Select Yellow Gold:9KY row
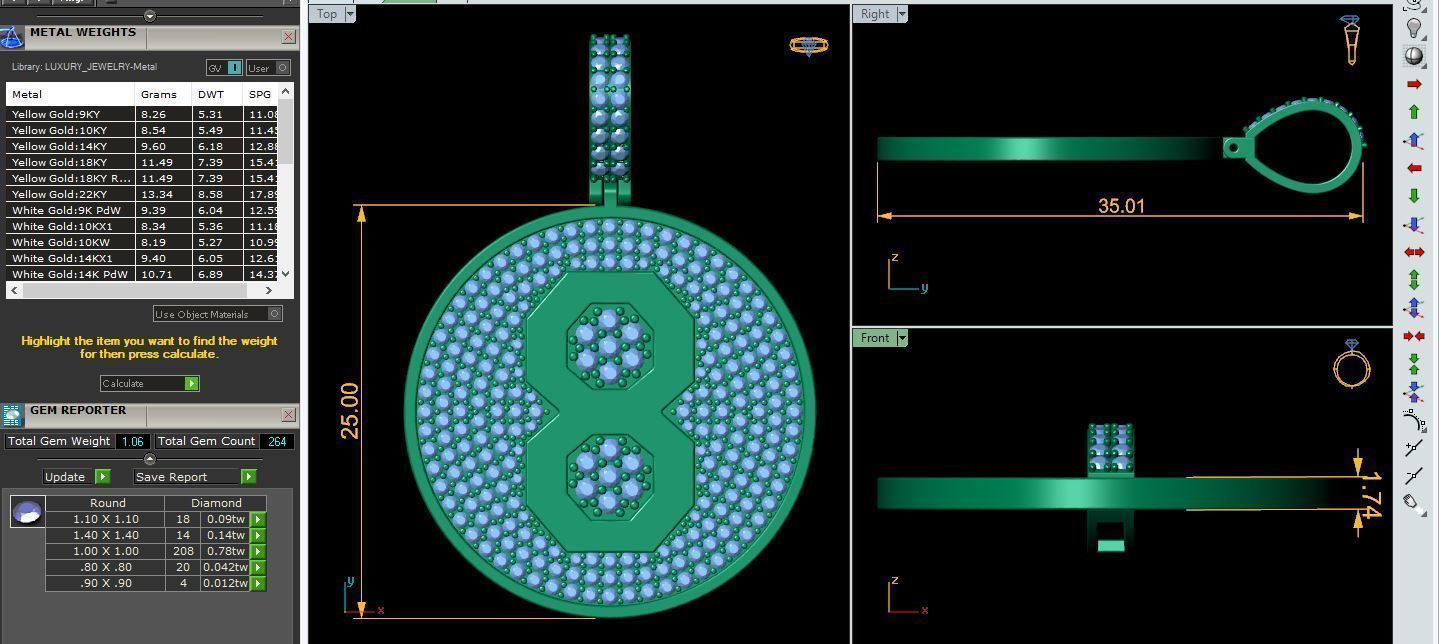Image resolution: width=1439 pixels, height=644 pixels. (142, 114)
